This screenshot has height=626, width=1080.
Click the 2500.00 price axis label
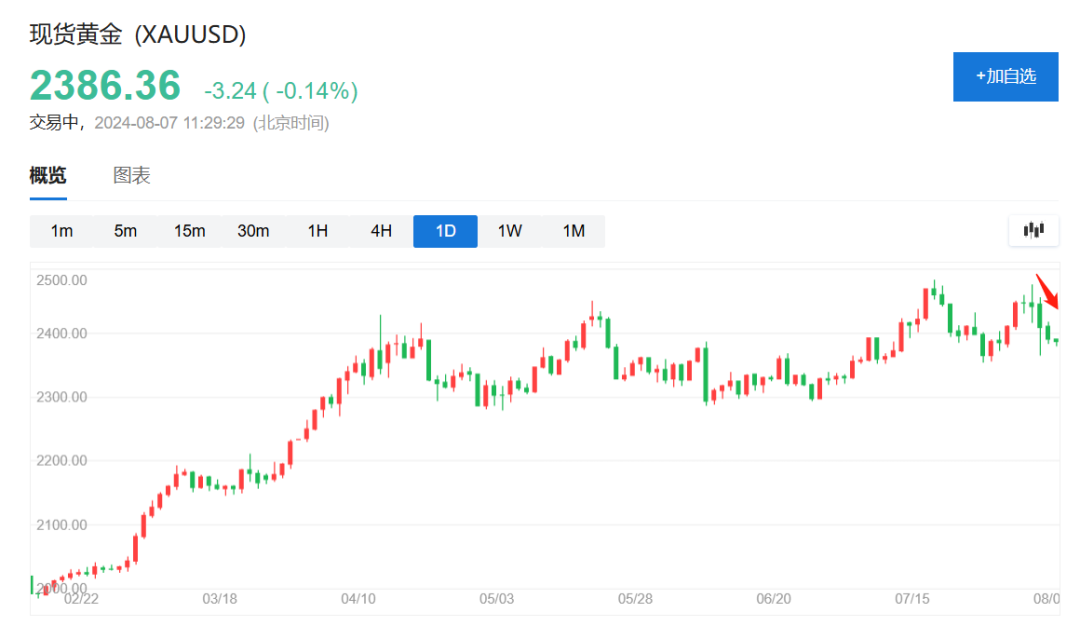(x=62, y=280)
